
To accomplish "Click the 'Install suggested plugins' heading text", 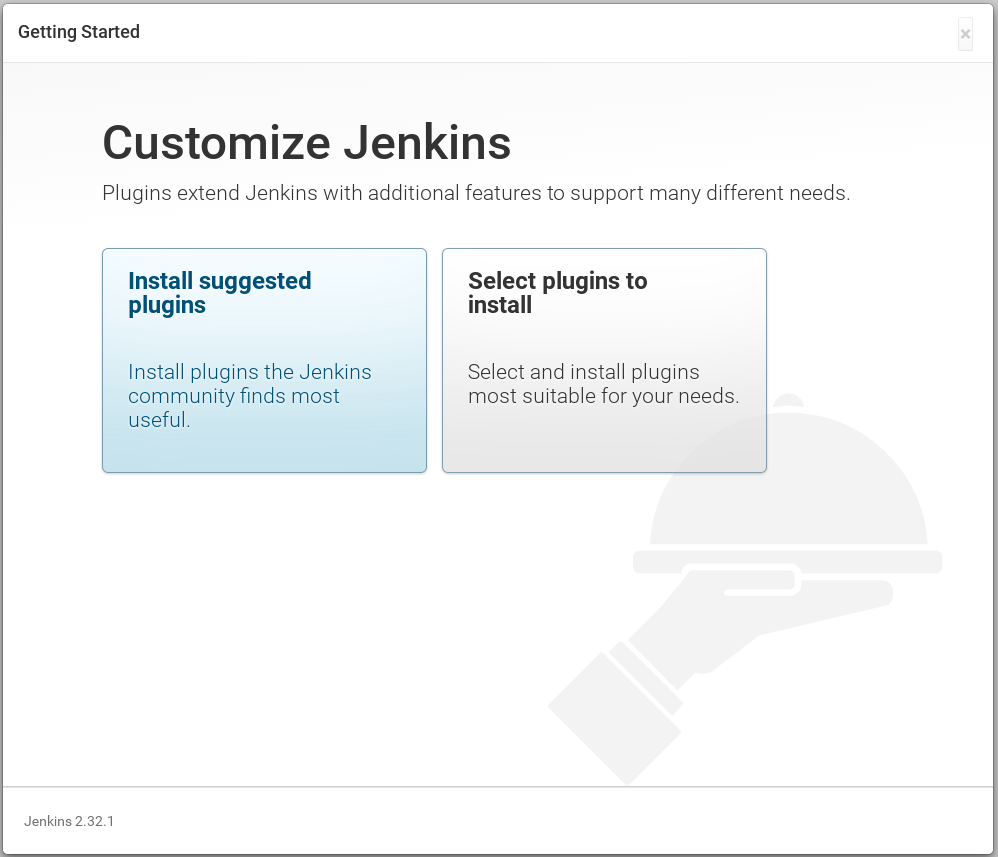I will click(x=219, y=293).
